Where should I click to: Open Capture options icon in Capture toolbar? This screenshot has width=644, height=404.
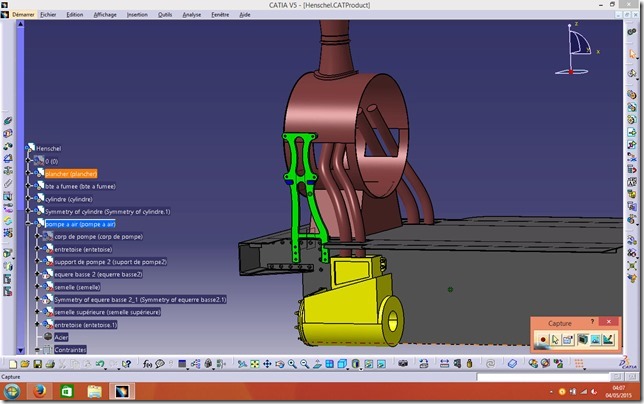pyautogui.click(x=568, y=340)
